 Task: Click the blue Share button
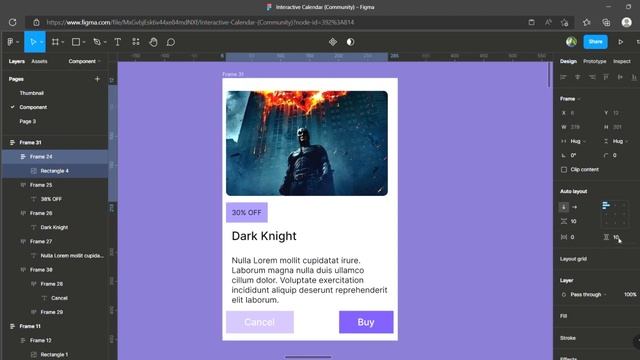596,42
